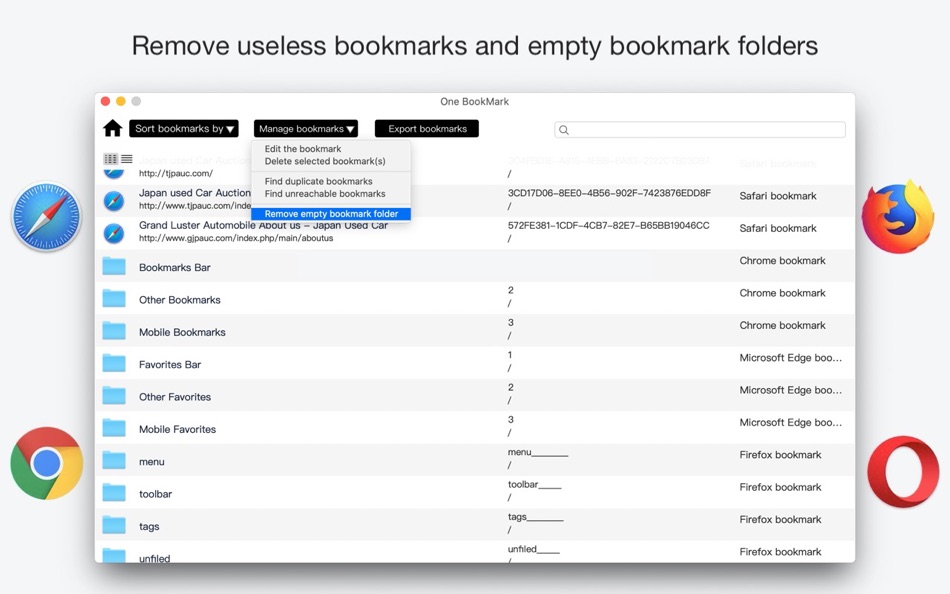Click the http://tjpauc.com/ URL text

point(176,173)
